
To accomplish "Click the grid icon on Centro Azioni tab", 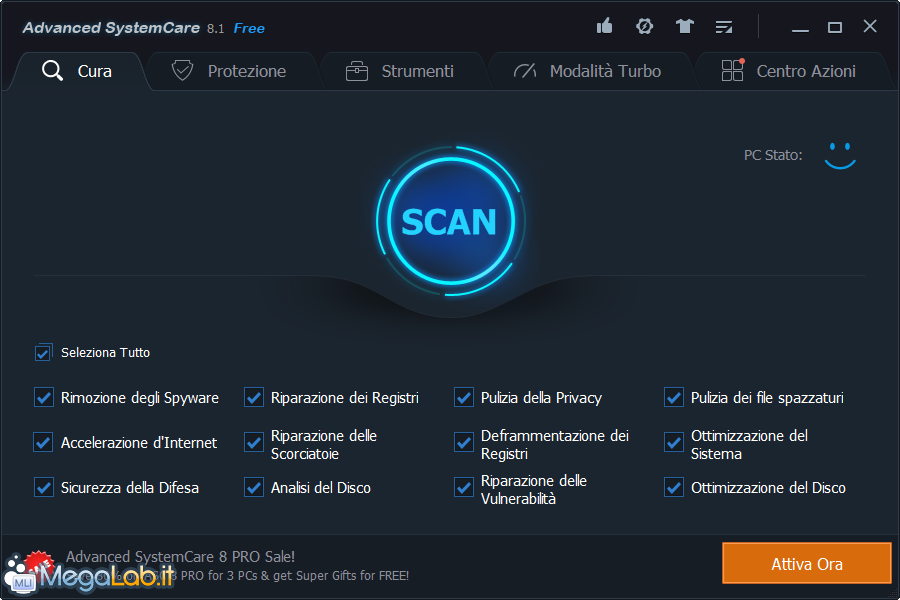I will (x=732, y=70).
